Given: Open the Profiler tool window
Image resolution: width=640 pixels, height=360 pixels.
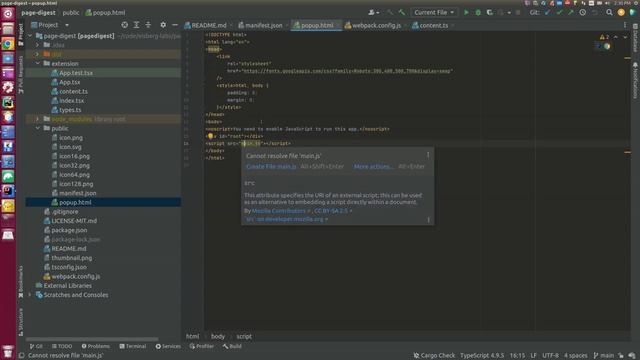Looking at the screenshot, I should tap(202, 346).
